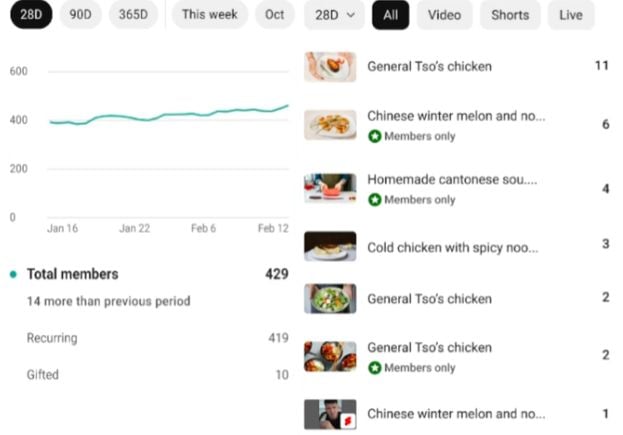Filter content by Video

(444, 15)
